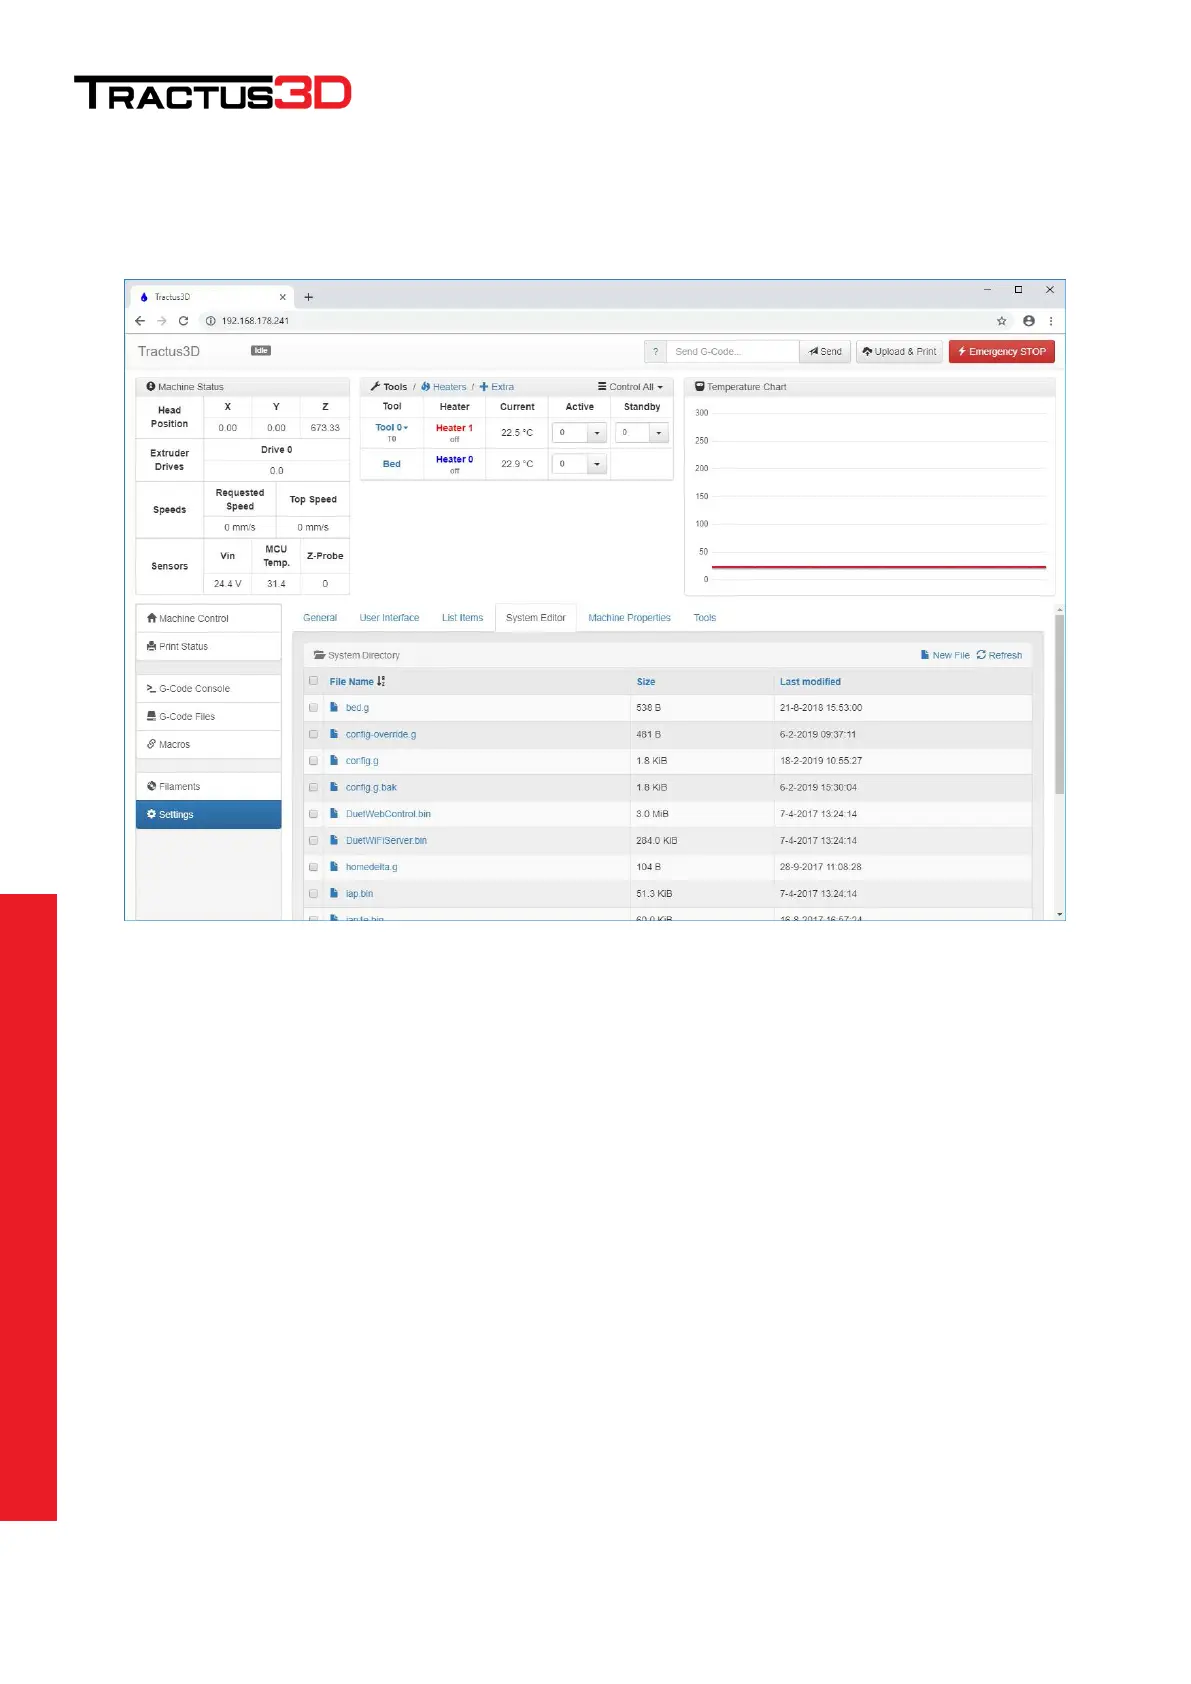The image size is (1191, 1684).
Task: Click the Refresh icon in System Directory
Action: (981, 655)
